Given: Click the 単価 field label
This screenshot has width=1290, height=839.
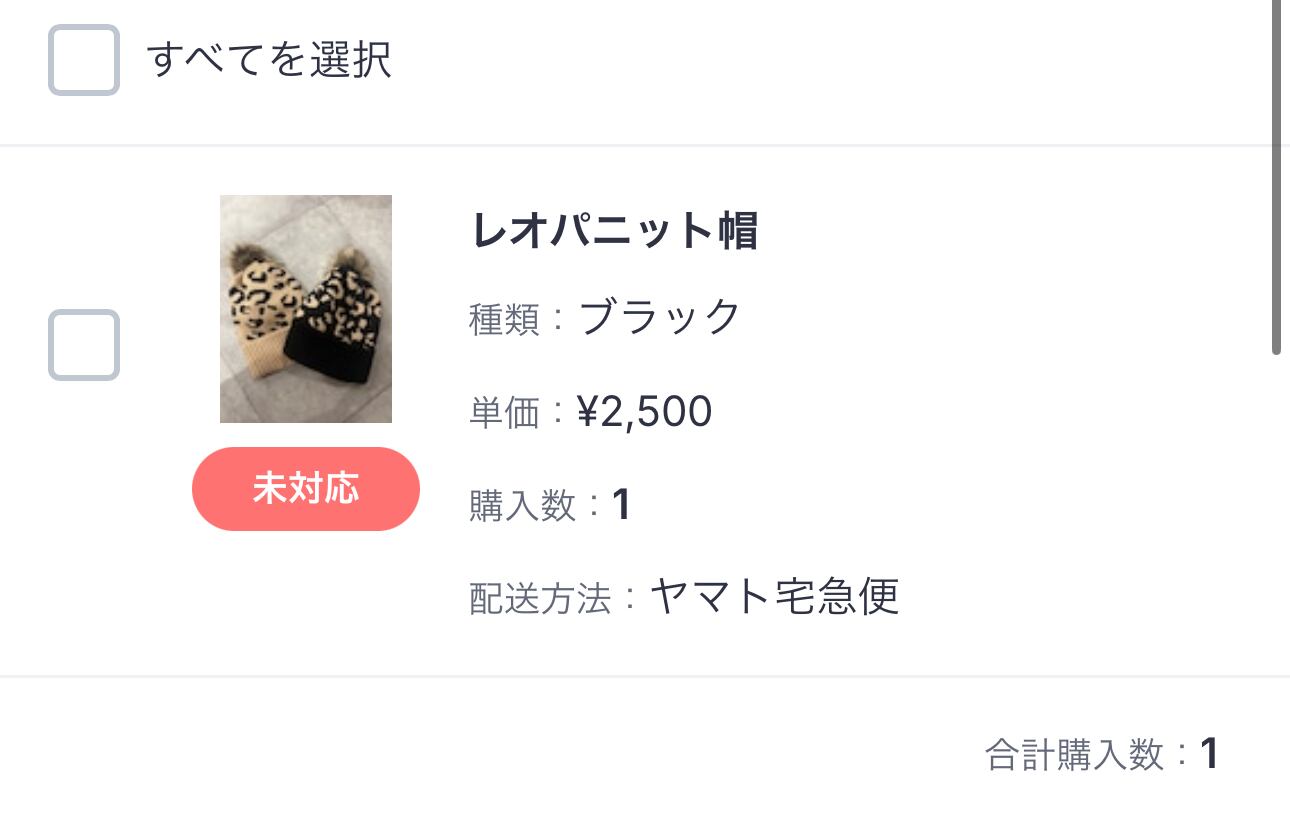Looking at the screenshot, I should point(504,413).
